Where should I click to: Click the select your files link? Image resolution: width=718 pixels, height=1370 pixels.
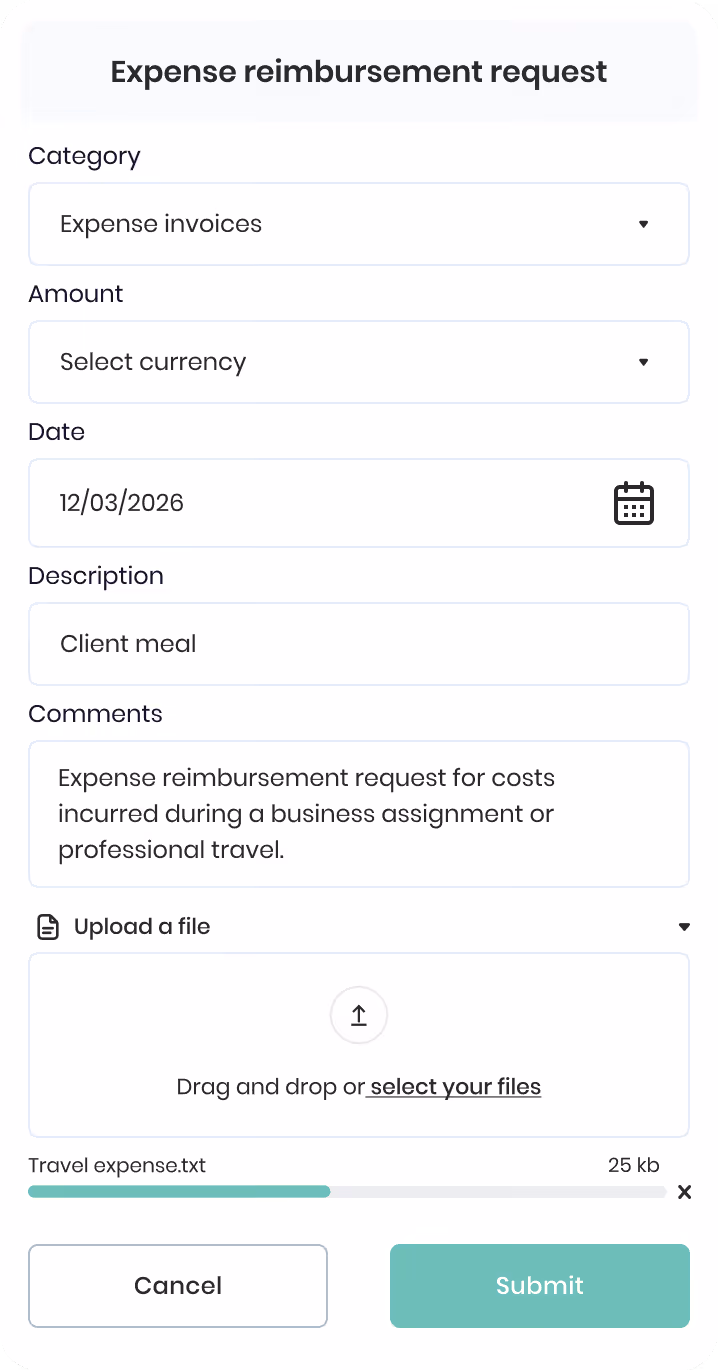click(x=455, y=1087)
